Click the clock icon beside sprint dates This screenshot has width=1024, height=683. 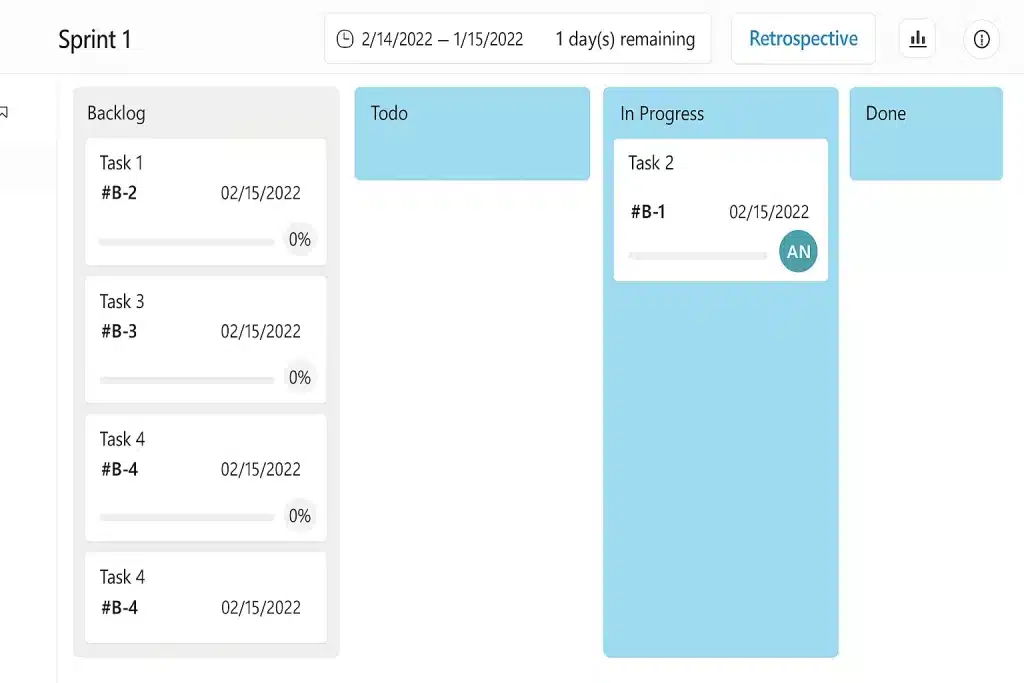pos(345,39)
